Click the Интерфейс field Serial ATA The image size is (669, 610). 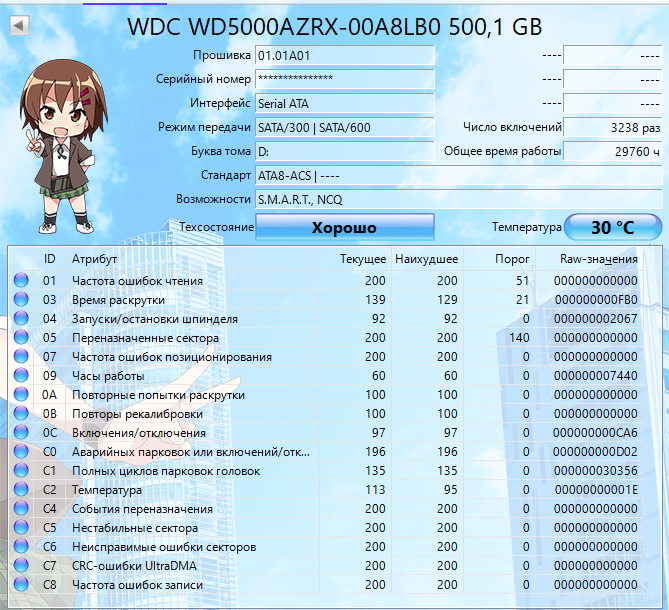click(x=345, y=103)
